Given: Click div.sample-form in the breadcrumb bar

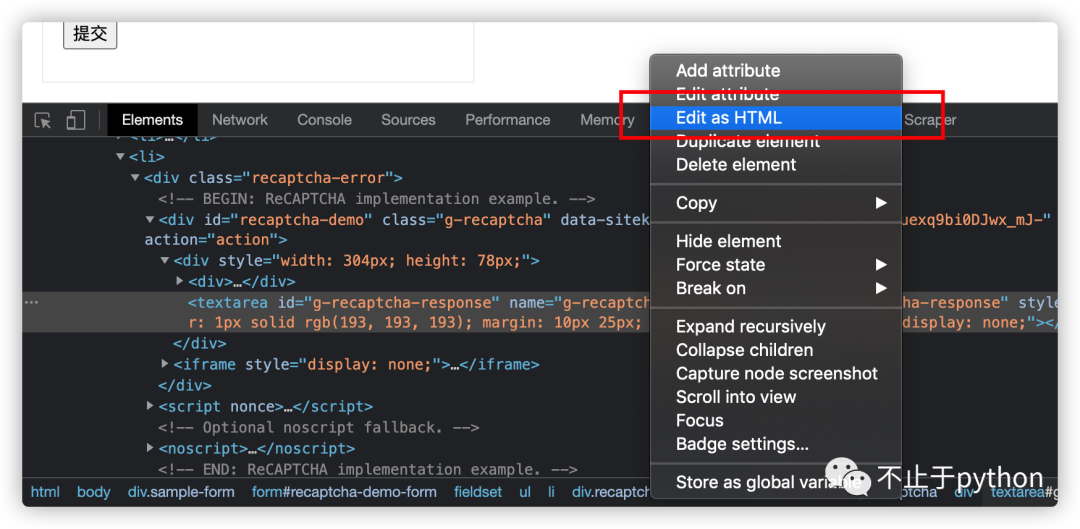Looking at the screenshot, I should pyautogui.click(x=181, y=492).
